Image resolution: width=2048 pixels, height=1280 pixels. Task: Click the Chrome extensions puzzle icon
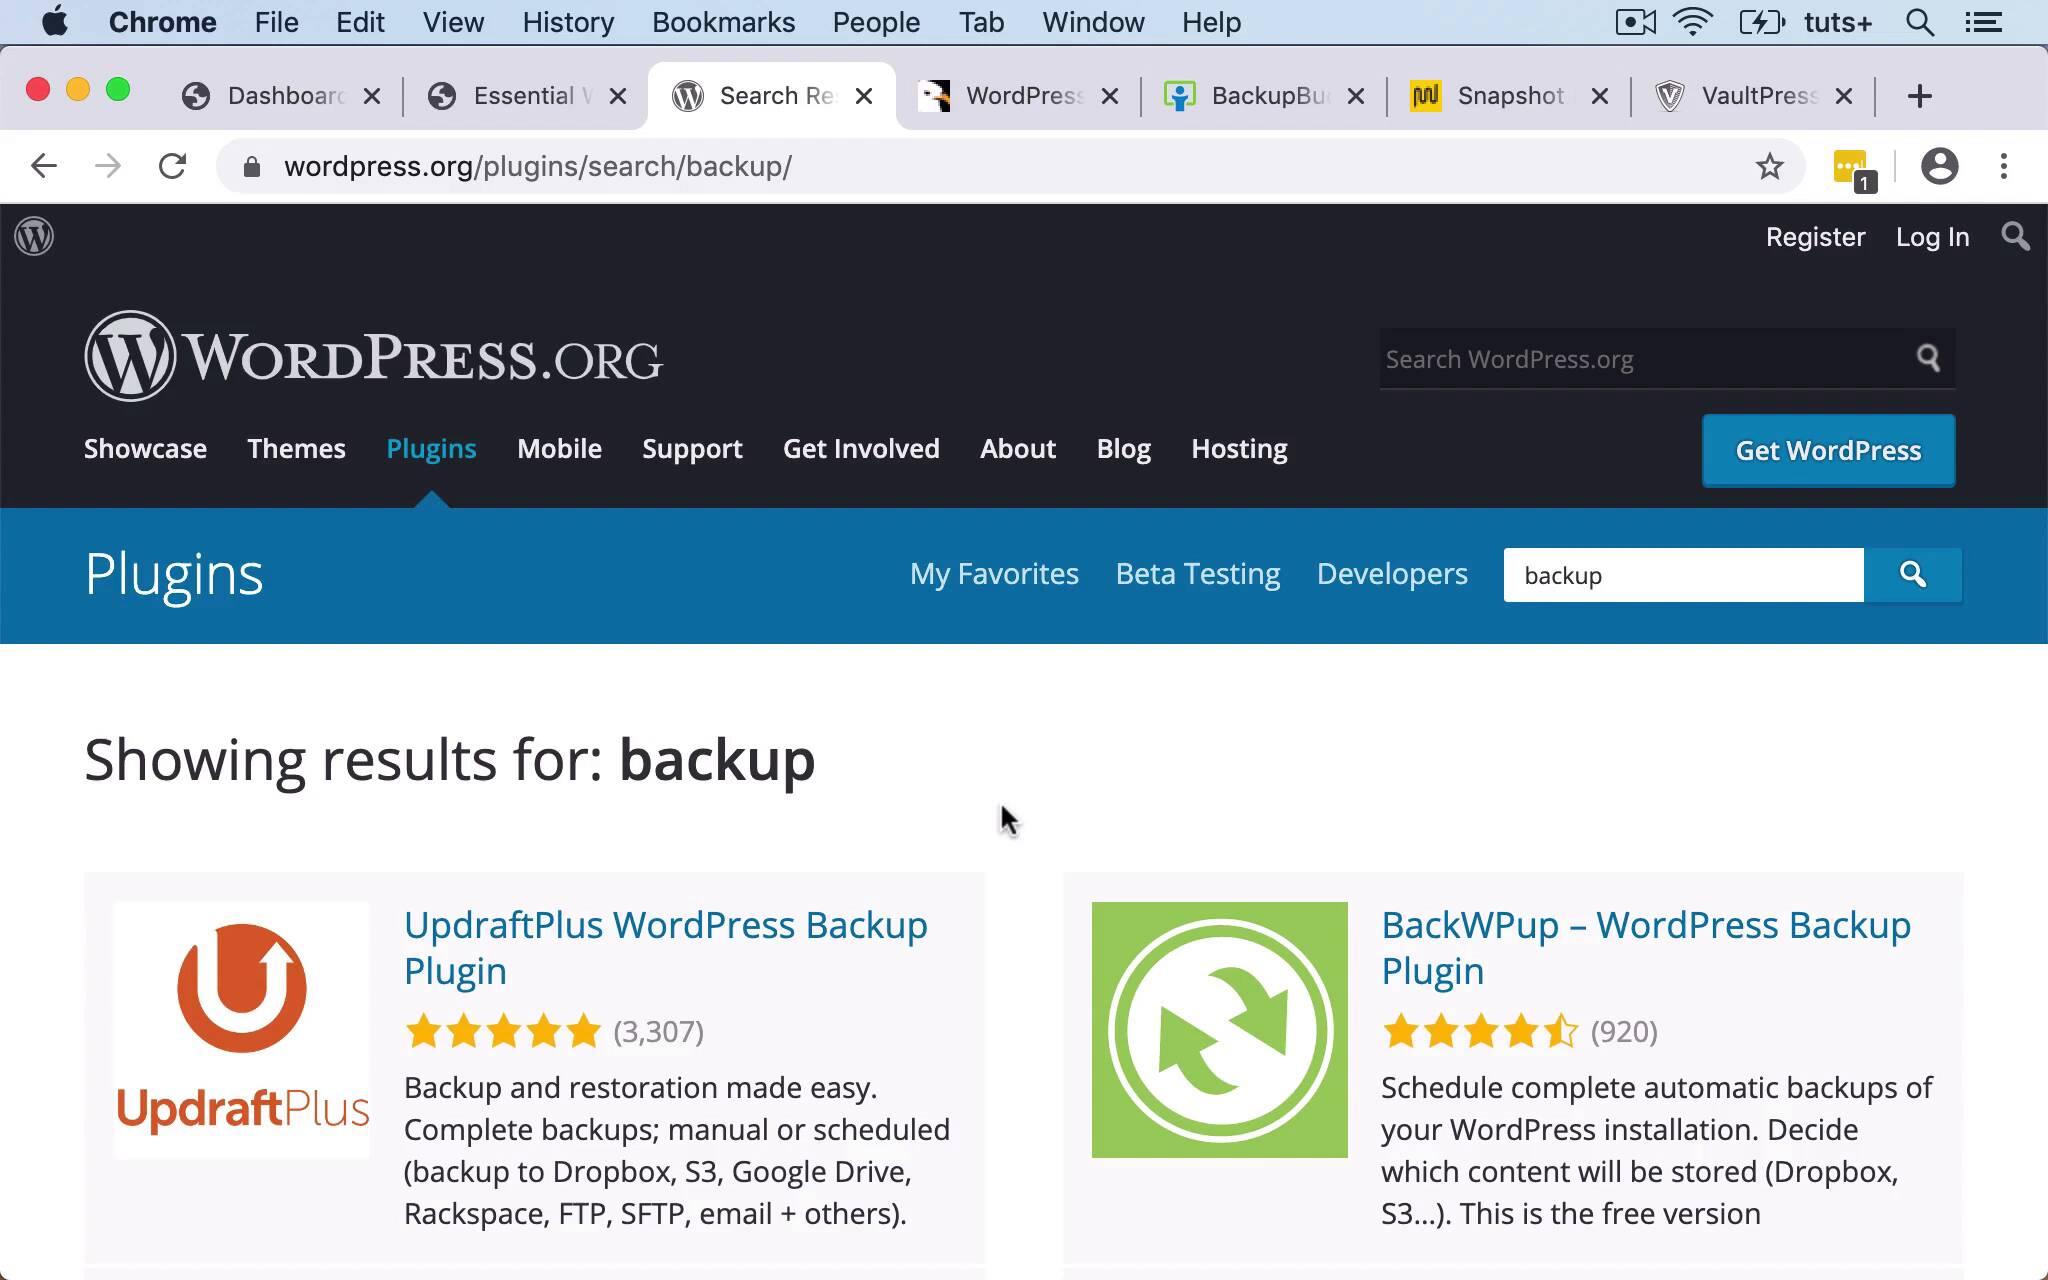click(1853, 165)
